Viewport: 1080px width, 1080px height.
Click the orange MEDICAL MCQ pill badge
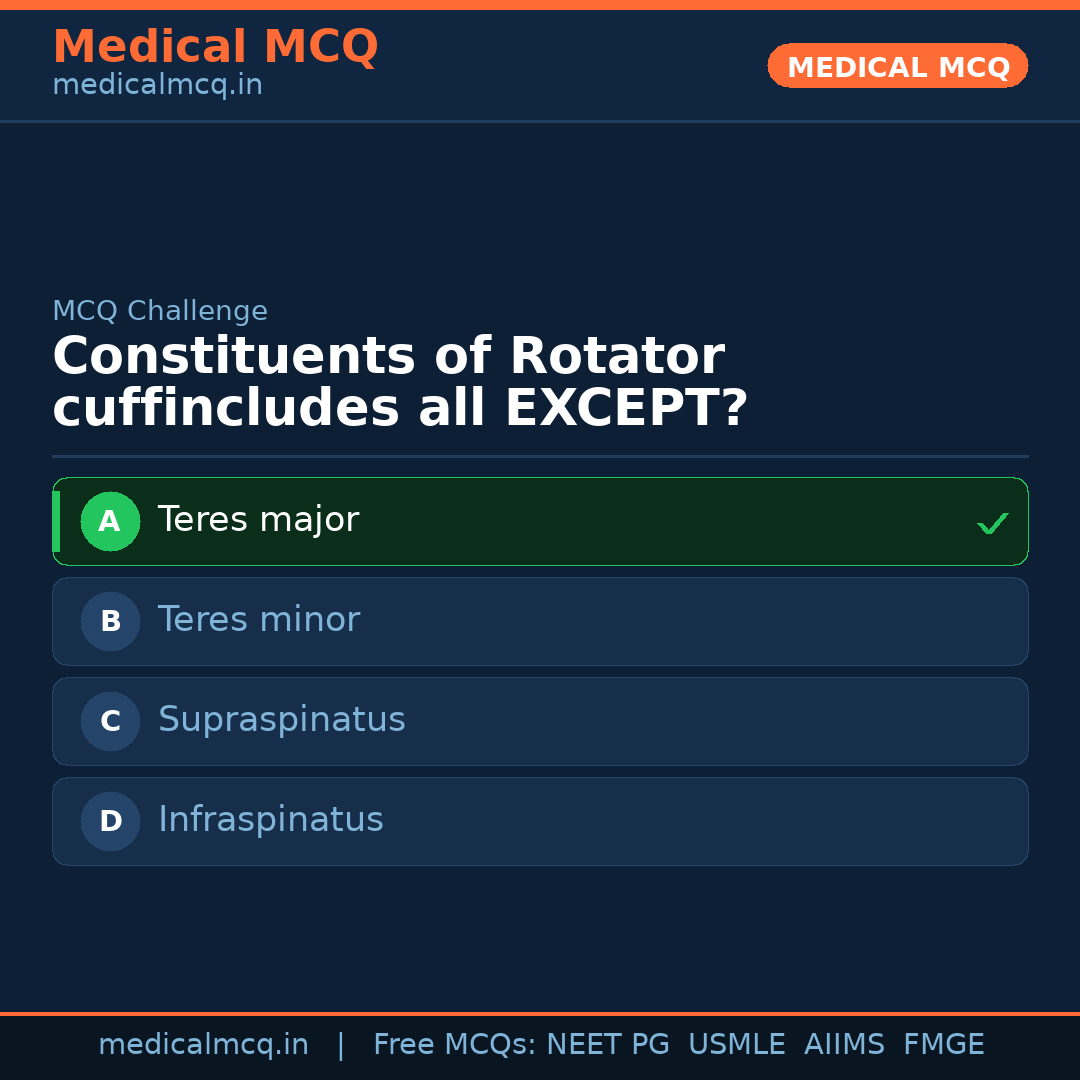coord(897,66)
